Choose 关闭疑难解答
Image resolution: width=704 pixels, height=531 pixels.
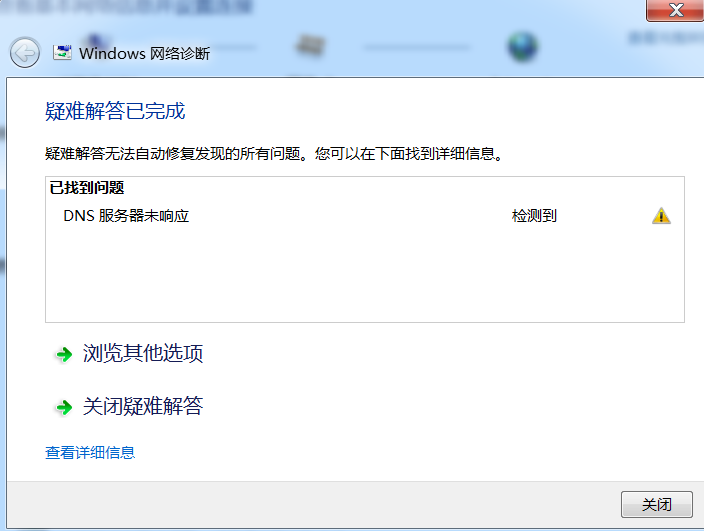click(143, 406)
